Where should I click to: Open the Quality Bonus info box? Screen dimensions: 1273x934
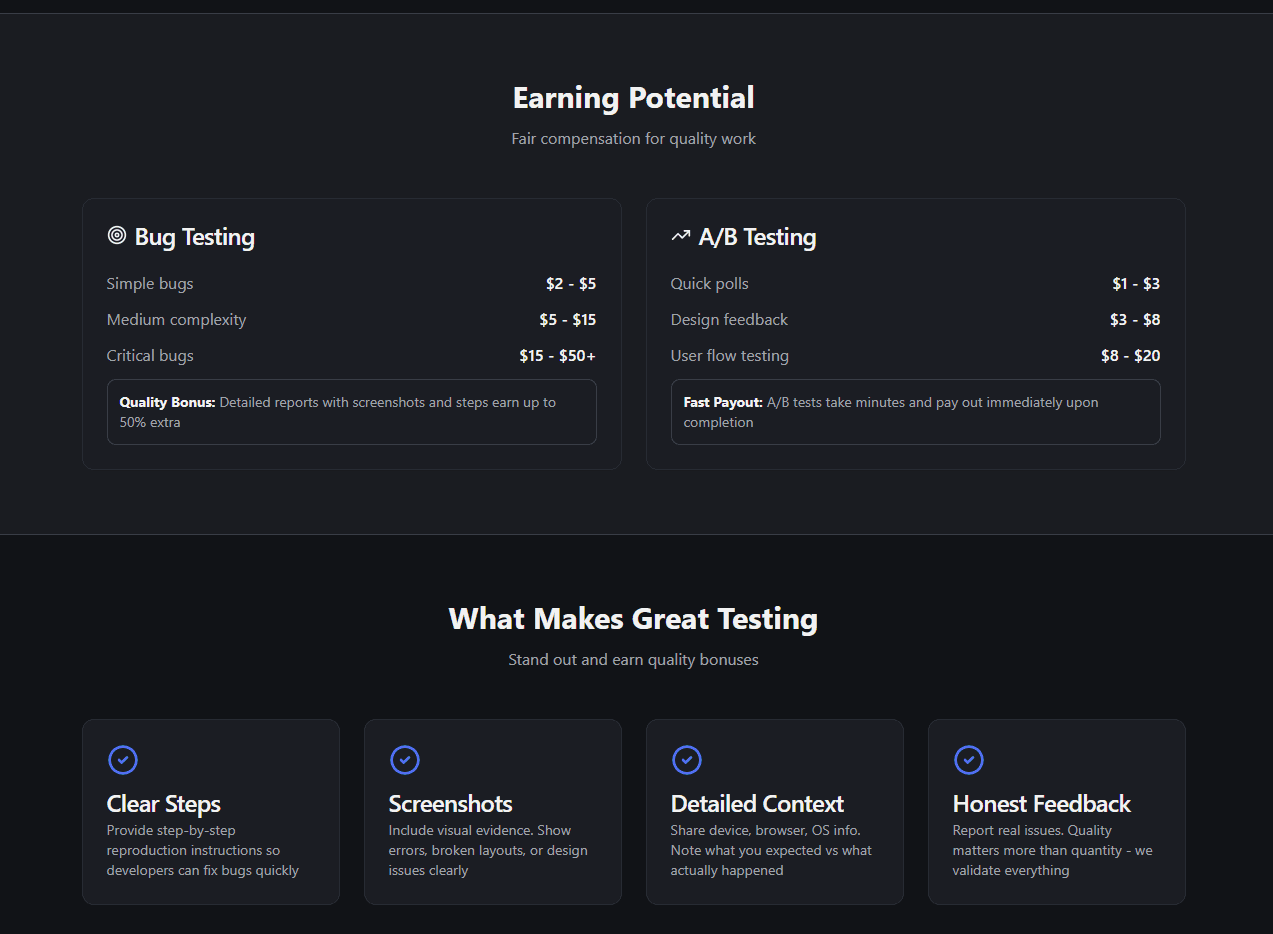pos(351,411)
